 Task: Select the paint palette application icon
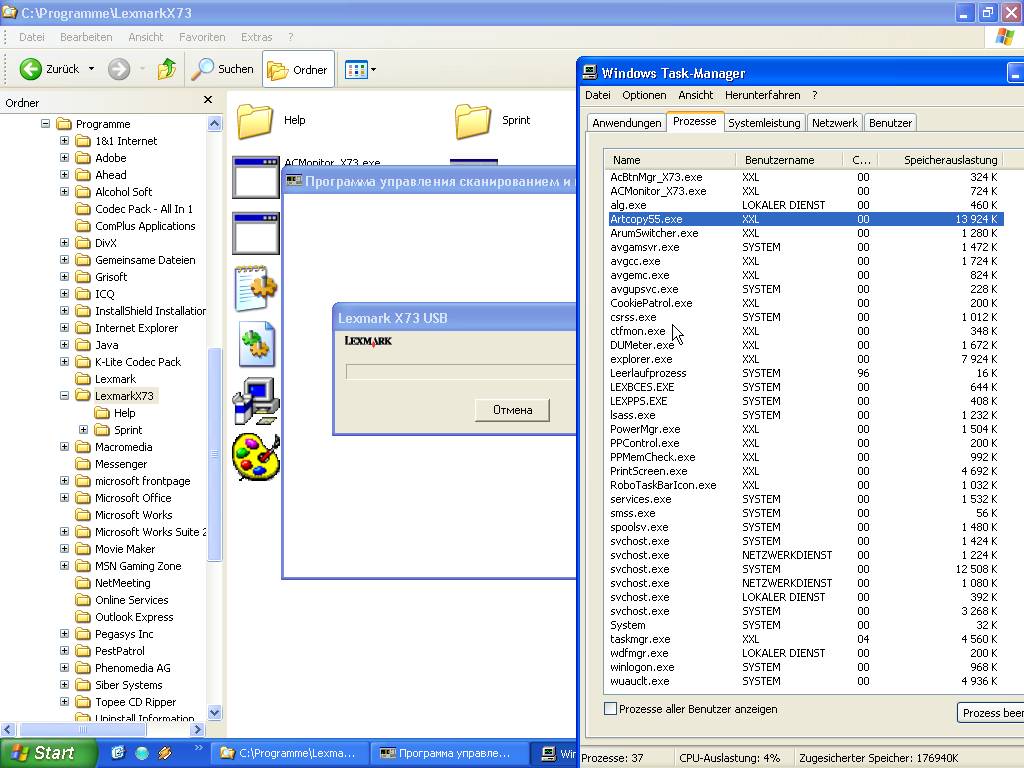point(256,456)
